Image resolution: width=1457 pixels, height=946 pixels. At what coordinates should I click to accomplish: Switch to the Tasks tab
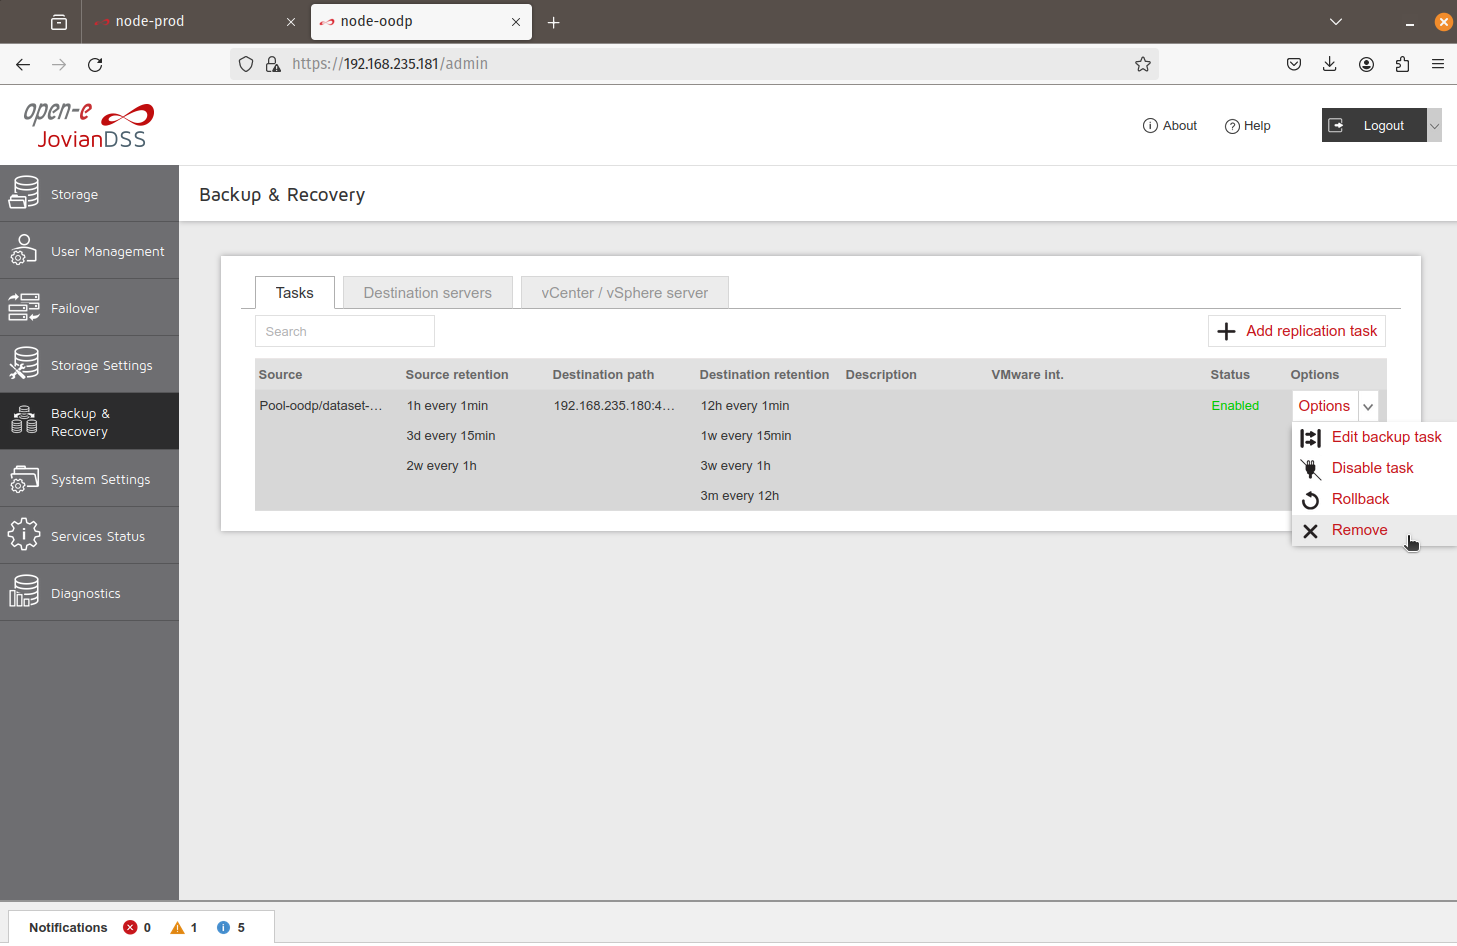point(295,292)
